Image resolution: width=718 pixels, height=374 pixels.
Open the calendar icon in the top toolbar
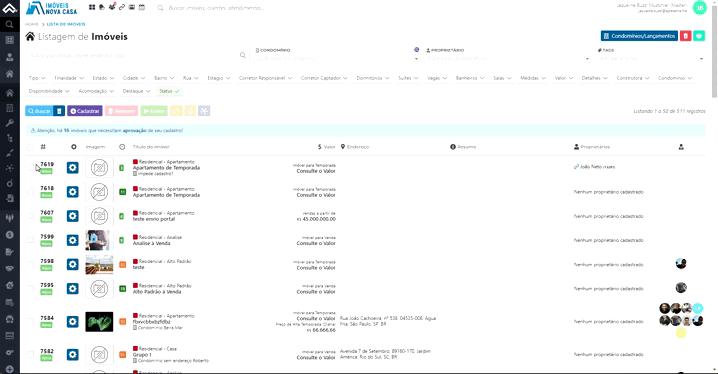pos(142,7)
